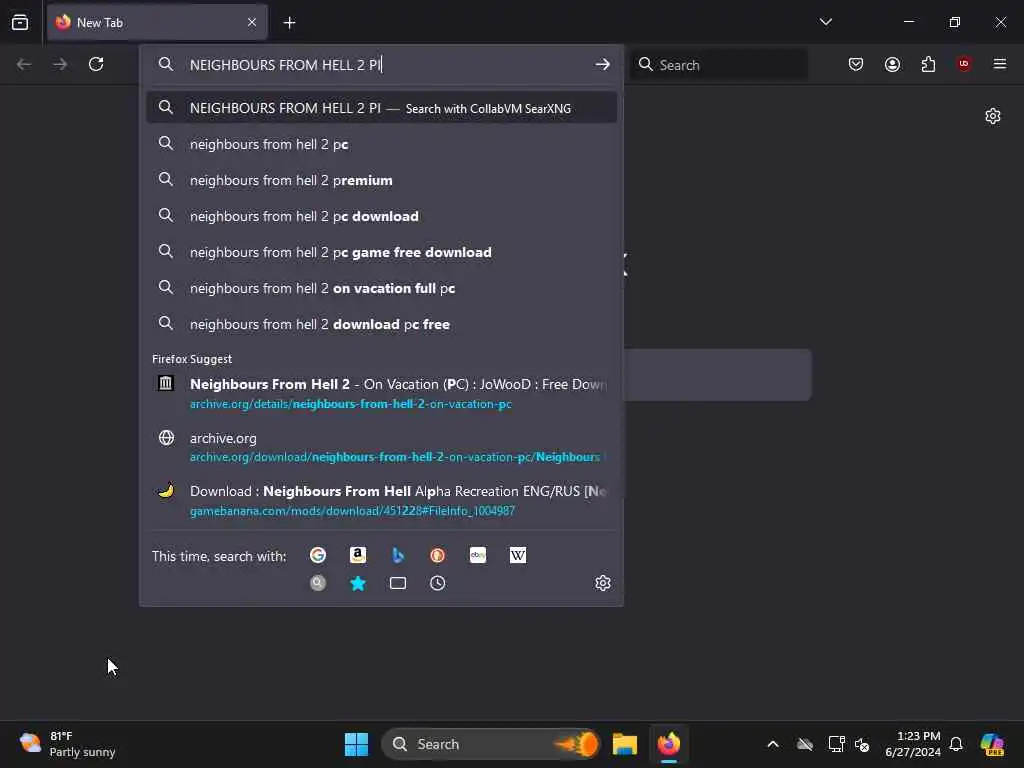Select the New Tab tab
The height and width of the screenshot is (768, 1024).
point(157,22)
